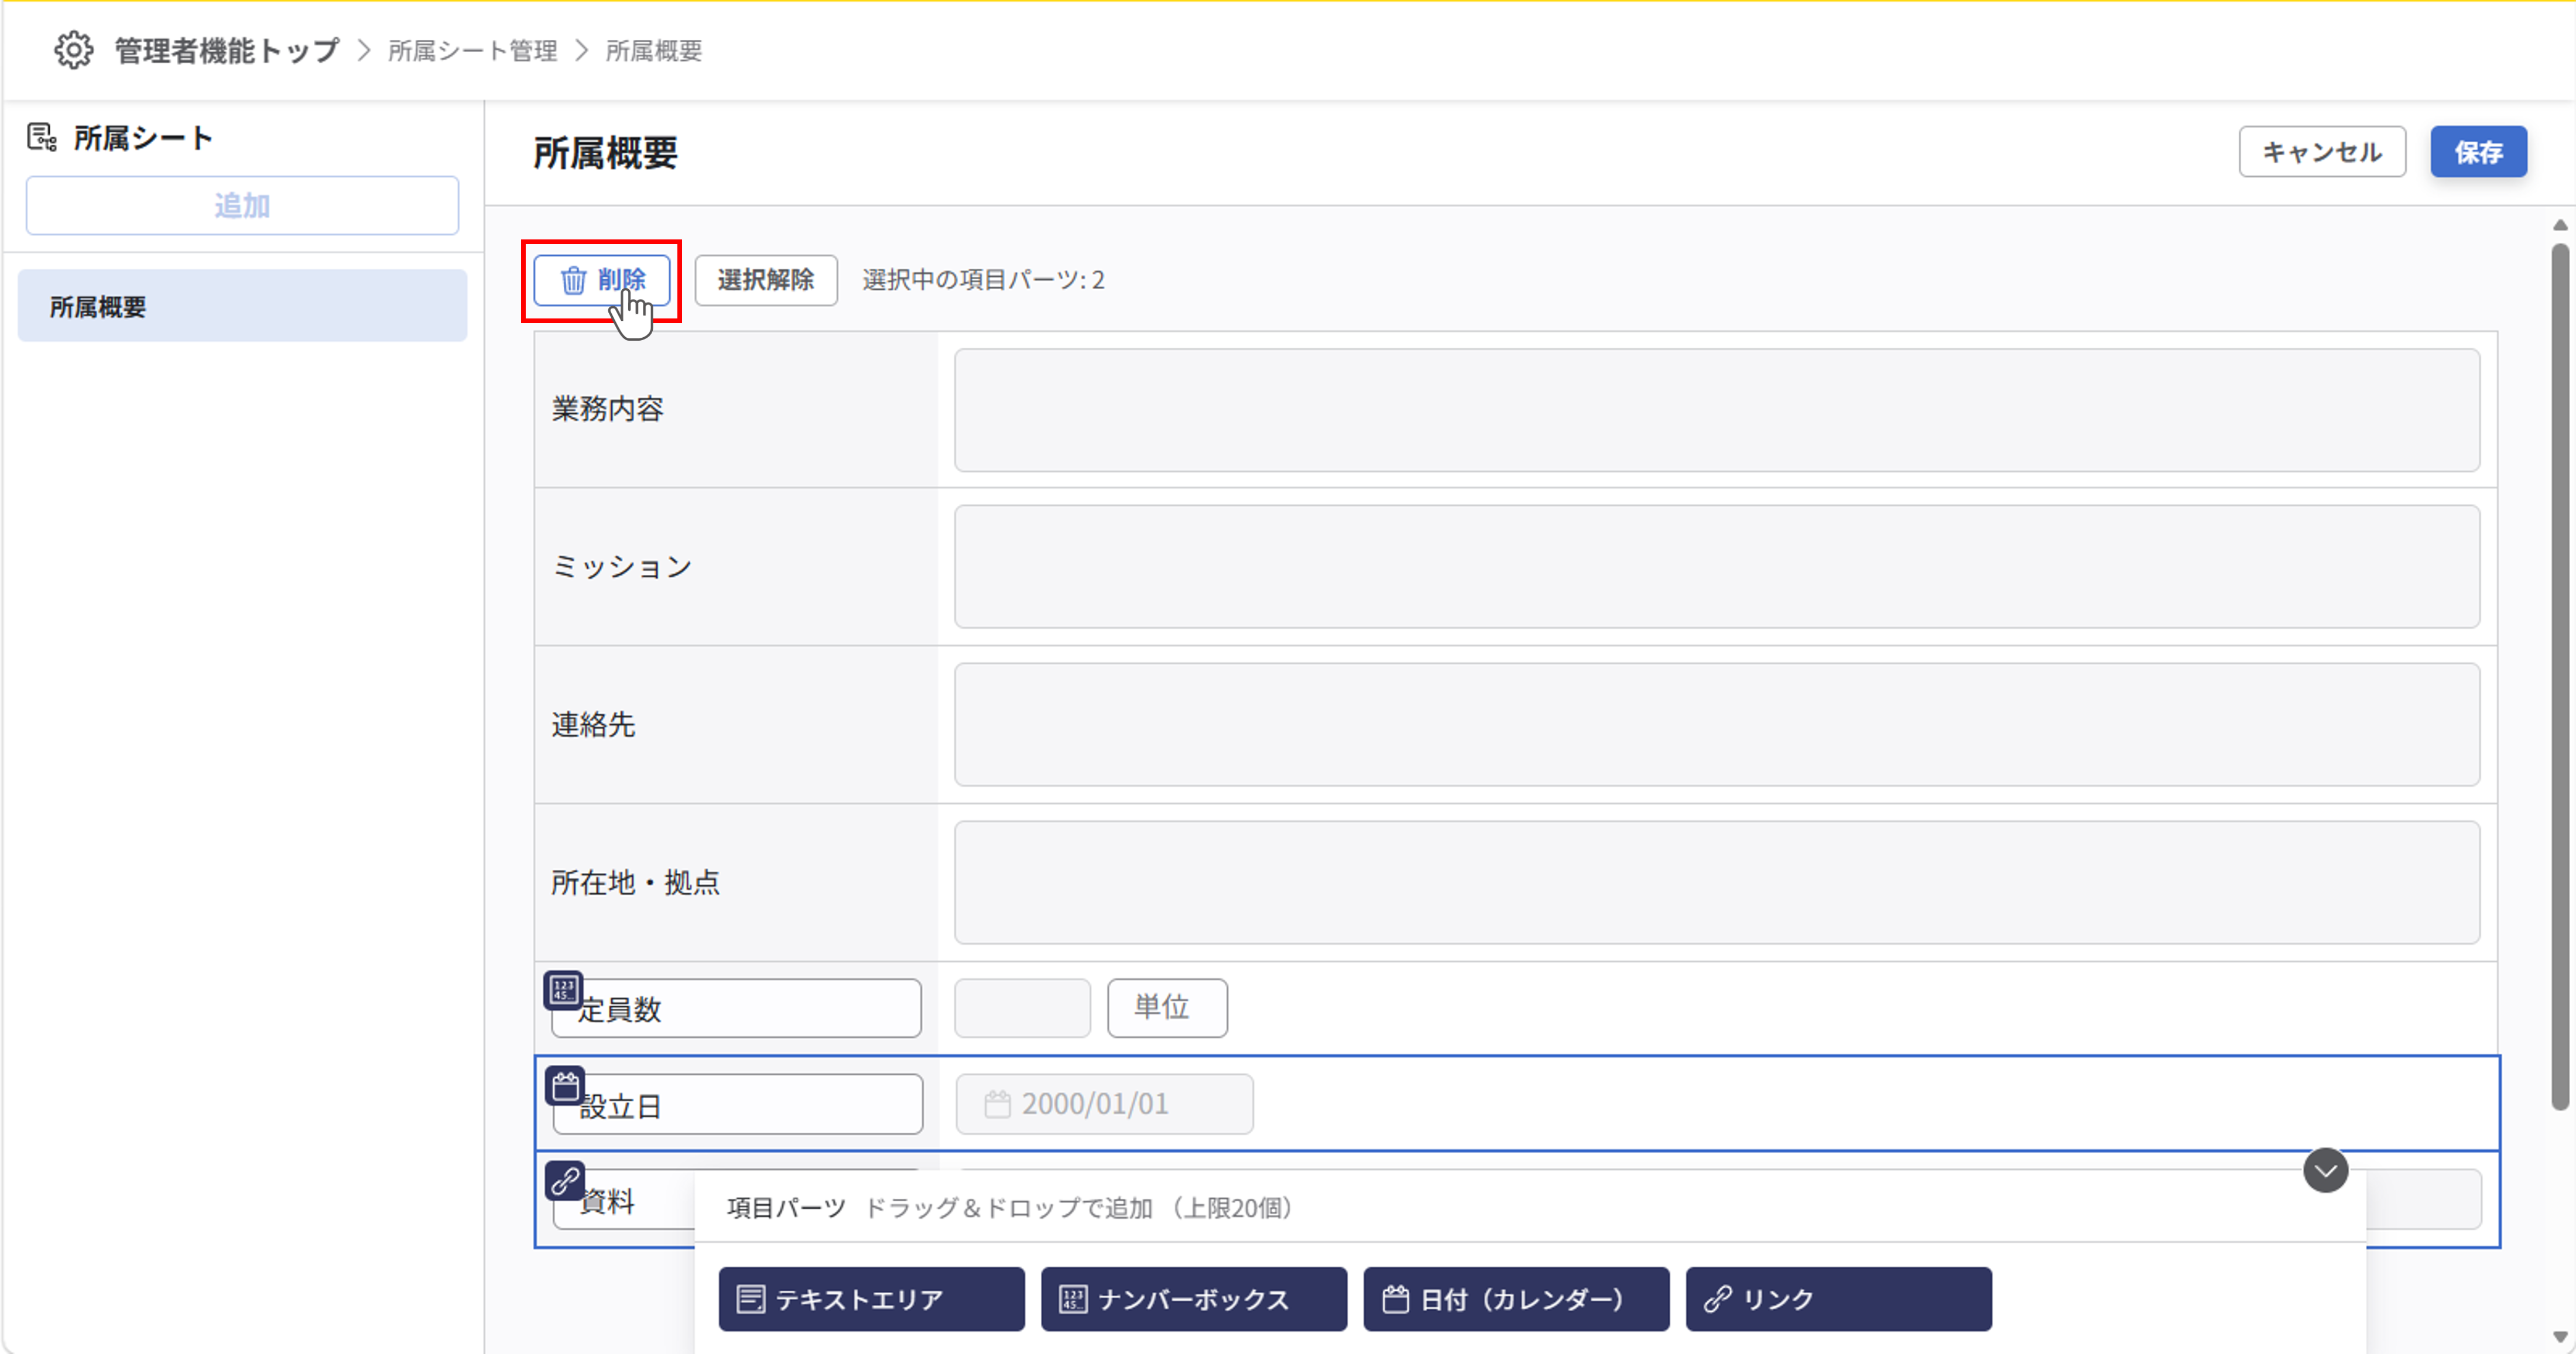Click the 所在地・拠点 row label
The height and width of the screenshot is (1354, 2576).
(636, 883)
